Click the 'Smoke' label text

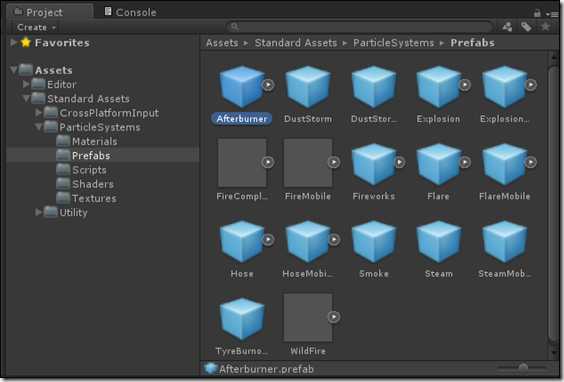(x=374, y=274)
